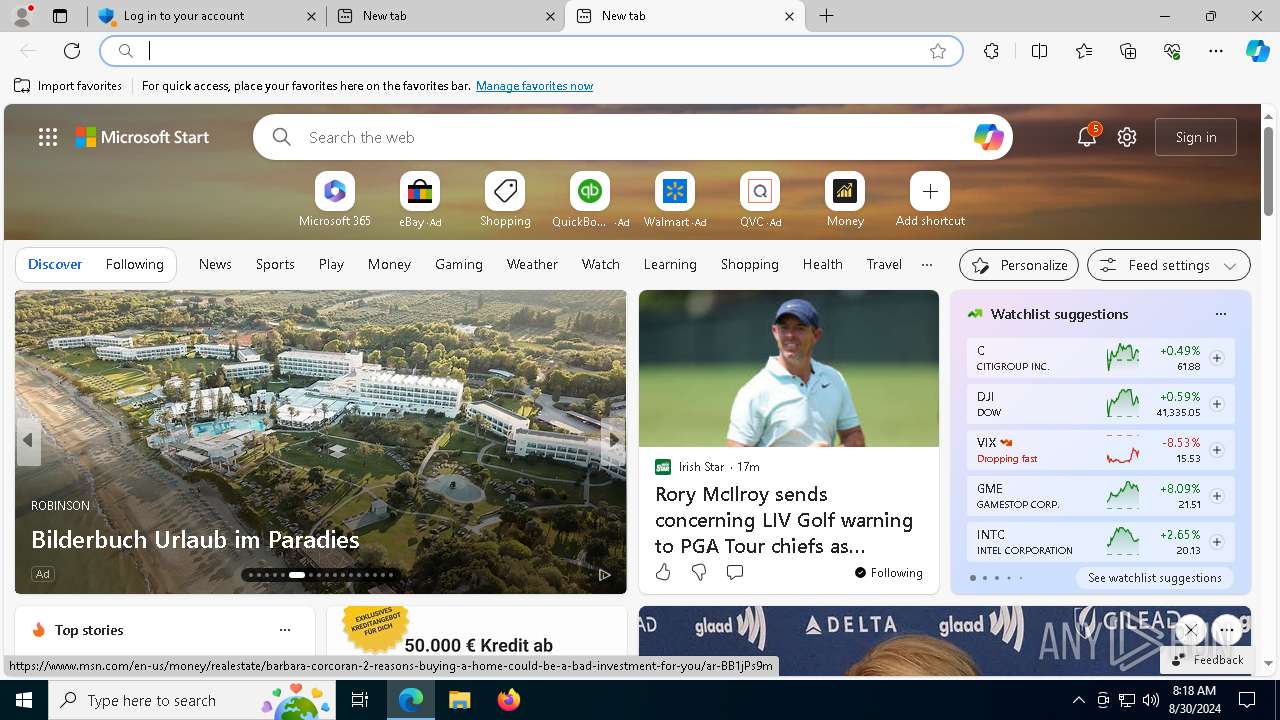Open Copilot in the web search box

pyautogui.click(x=988, y=137)
